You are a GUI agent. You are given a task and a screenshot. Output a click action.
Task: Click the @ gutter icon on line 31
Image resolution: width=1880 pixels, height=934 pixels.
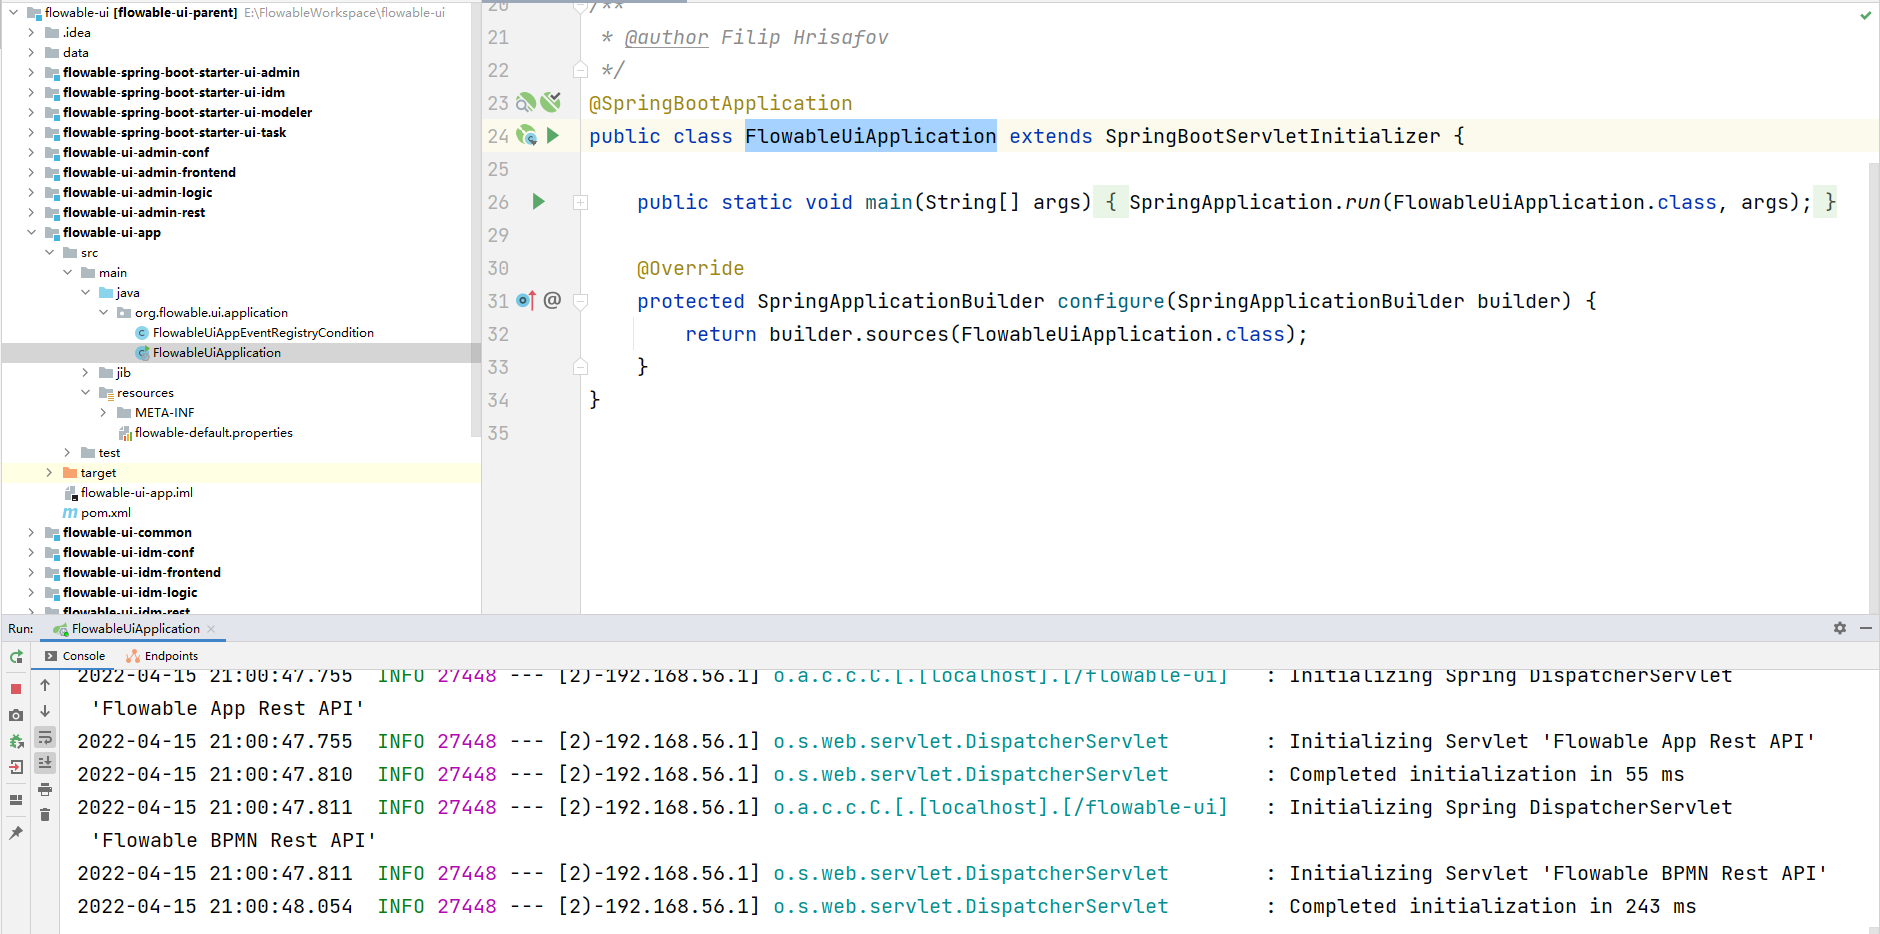(x=552, y=300)
